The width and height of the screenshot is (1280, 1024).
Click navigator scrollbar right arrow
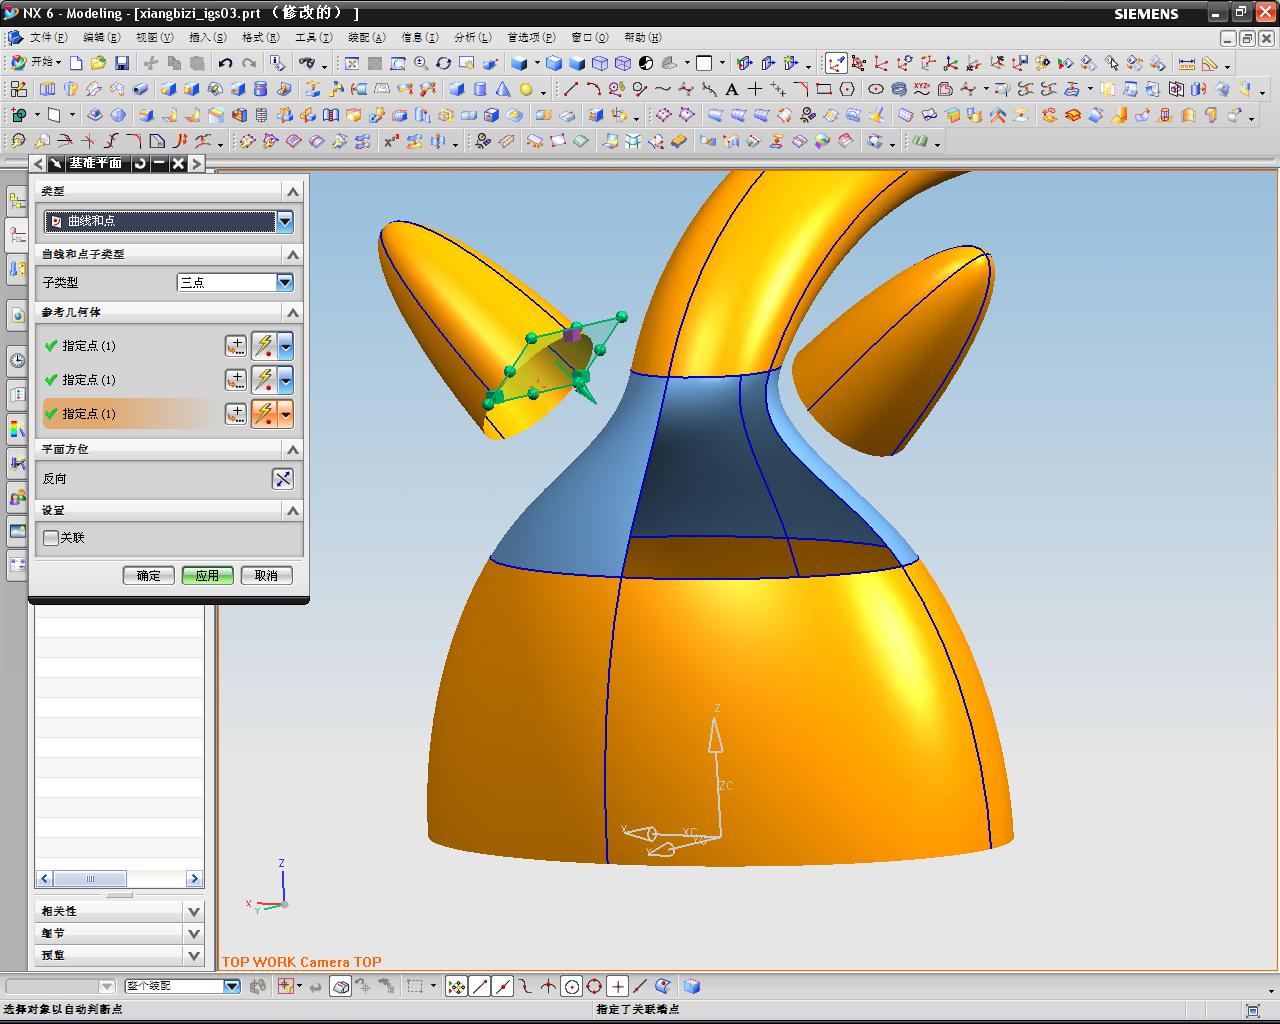pyautogui.click(x=194, y=879)
